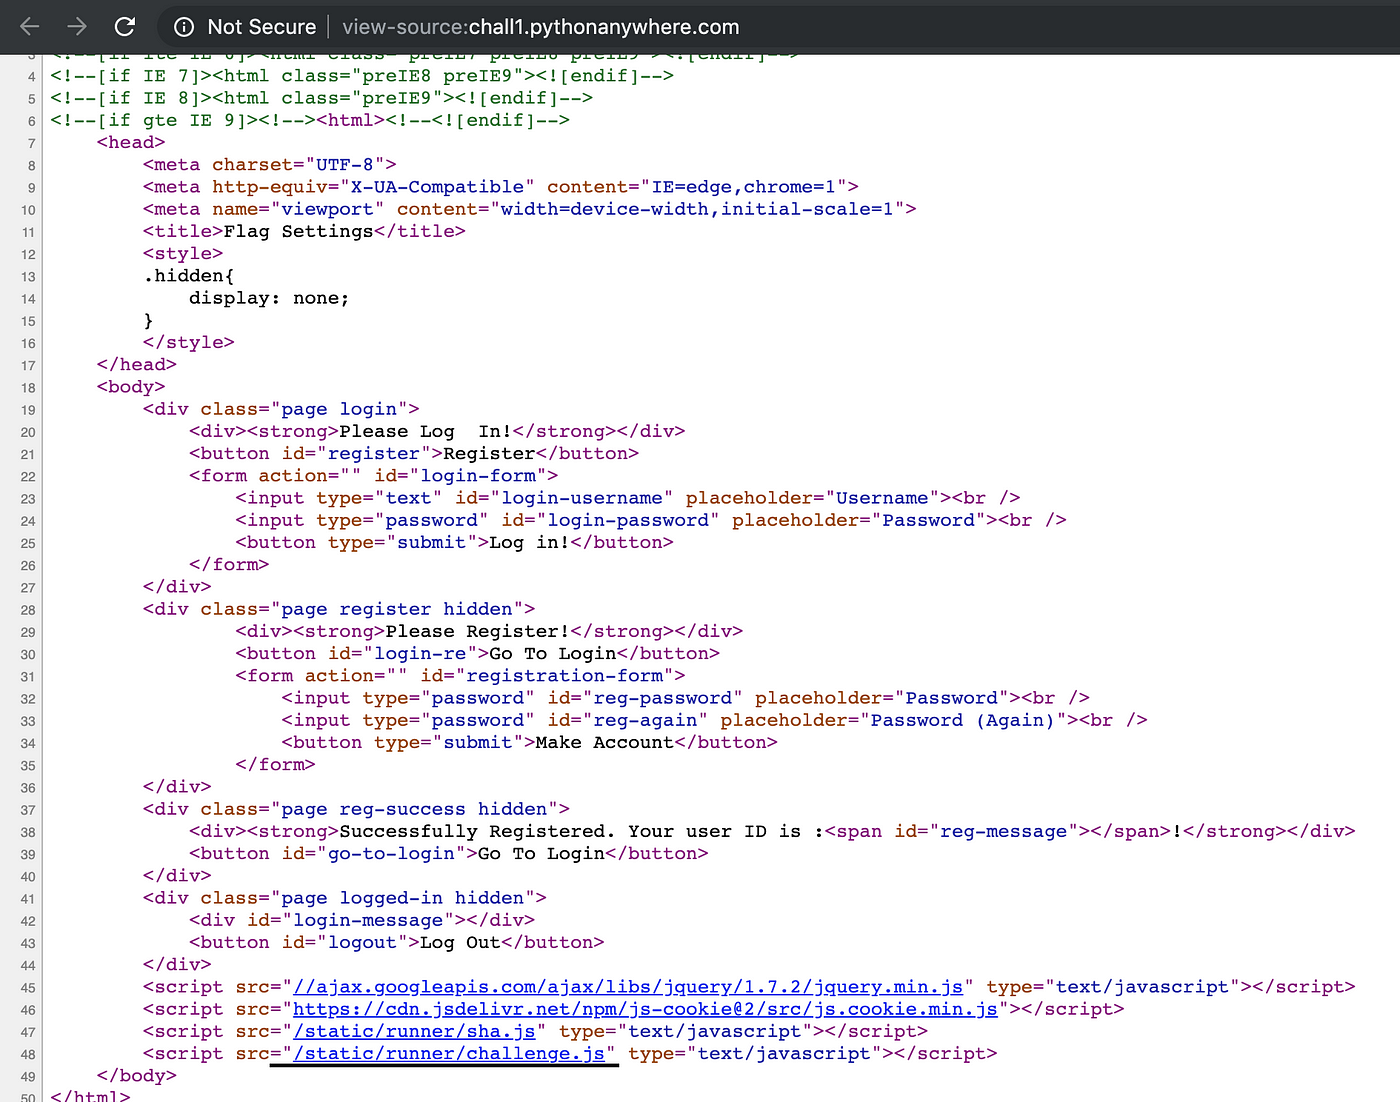
Task: Click the 'page register hidden' class value
Action: [397, 609]
